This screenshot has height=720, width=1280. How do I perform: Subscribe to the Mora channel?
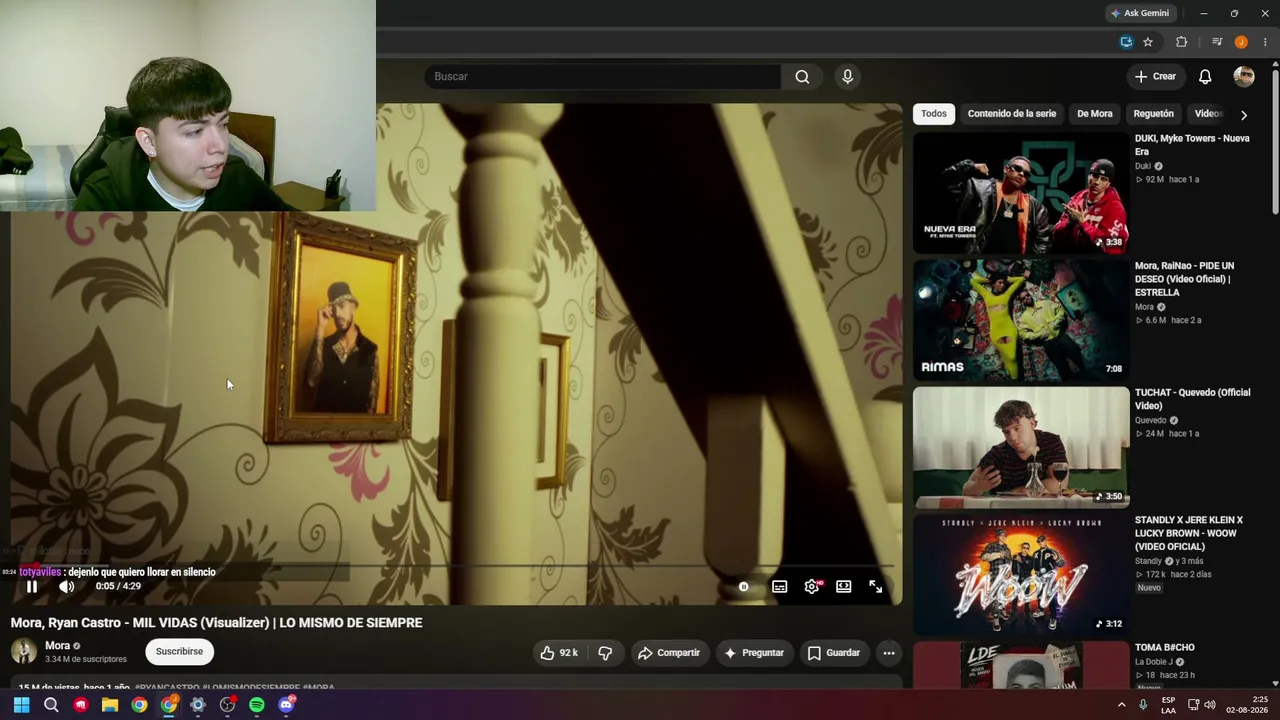point(179,652)
